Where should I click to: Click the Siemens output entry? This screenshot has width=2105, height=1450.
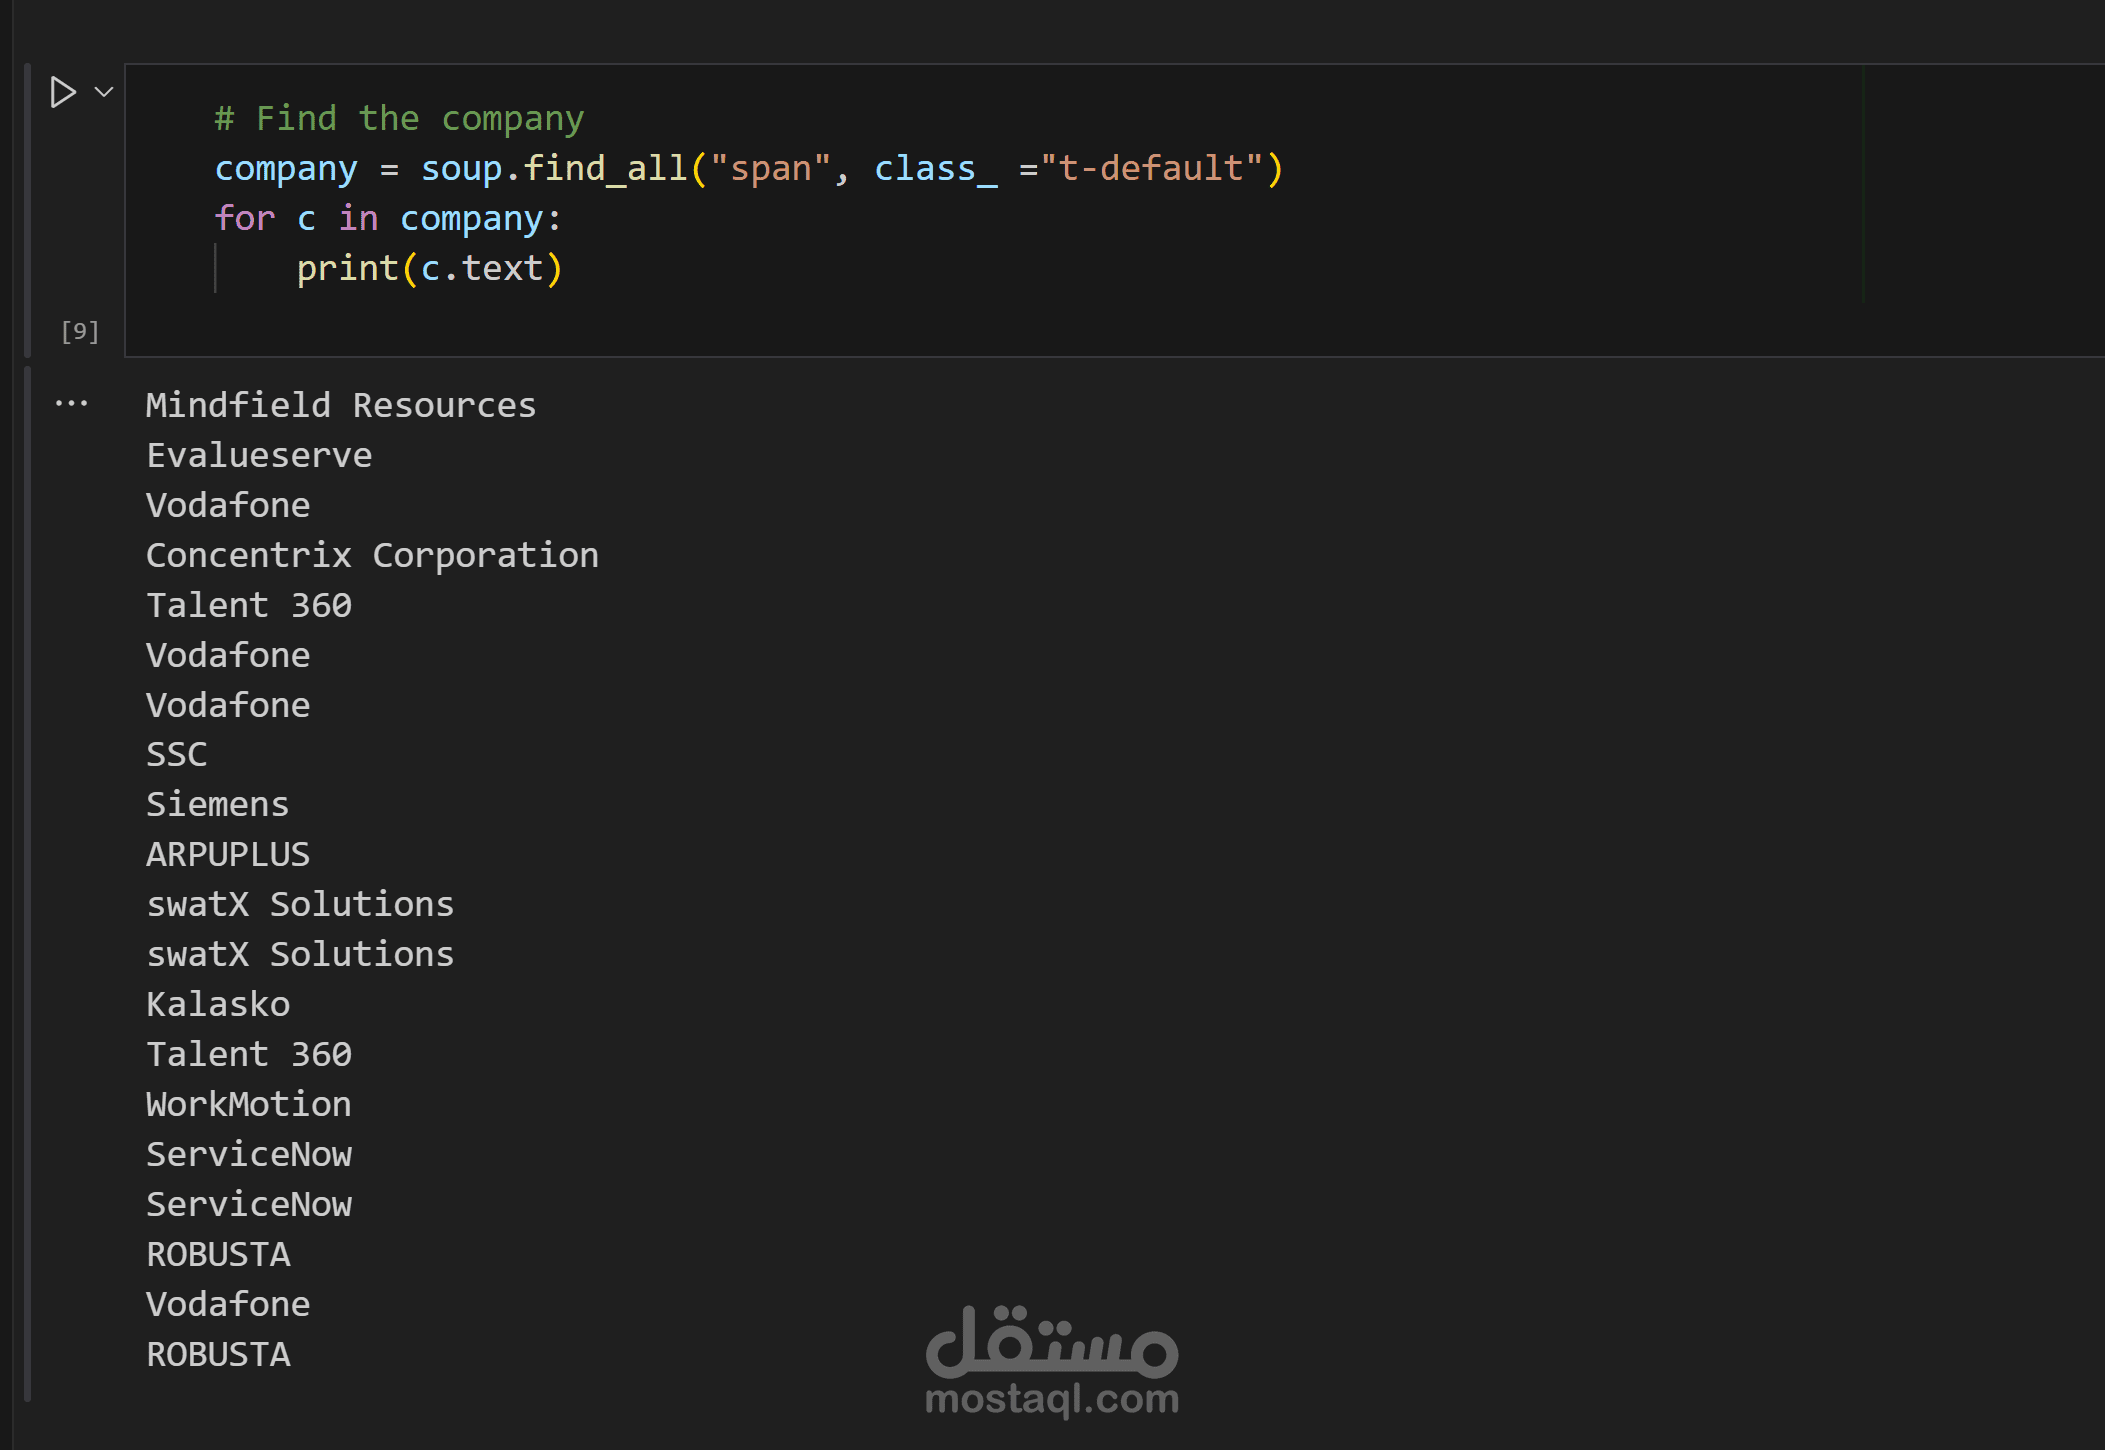(x=217, y=804)
